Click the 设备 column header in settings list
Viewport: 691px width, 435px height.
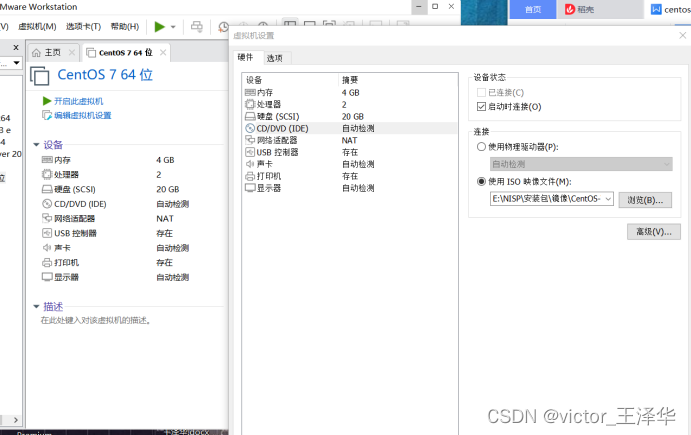pyautogui.click(x=290, y=80)
